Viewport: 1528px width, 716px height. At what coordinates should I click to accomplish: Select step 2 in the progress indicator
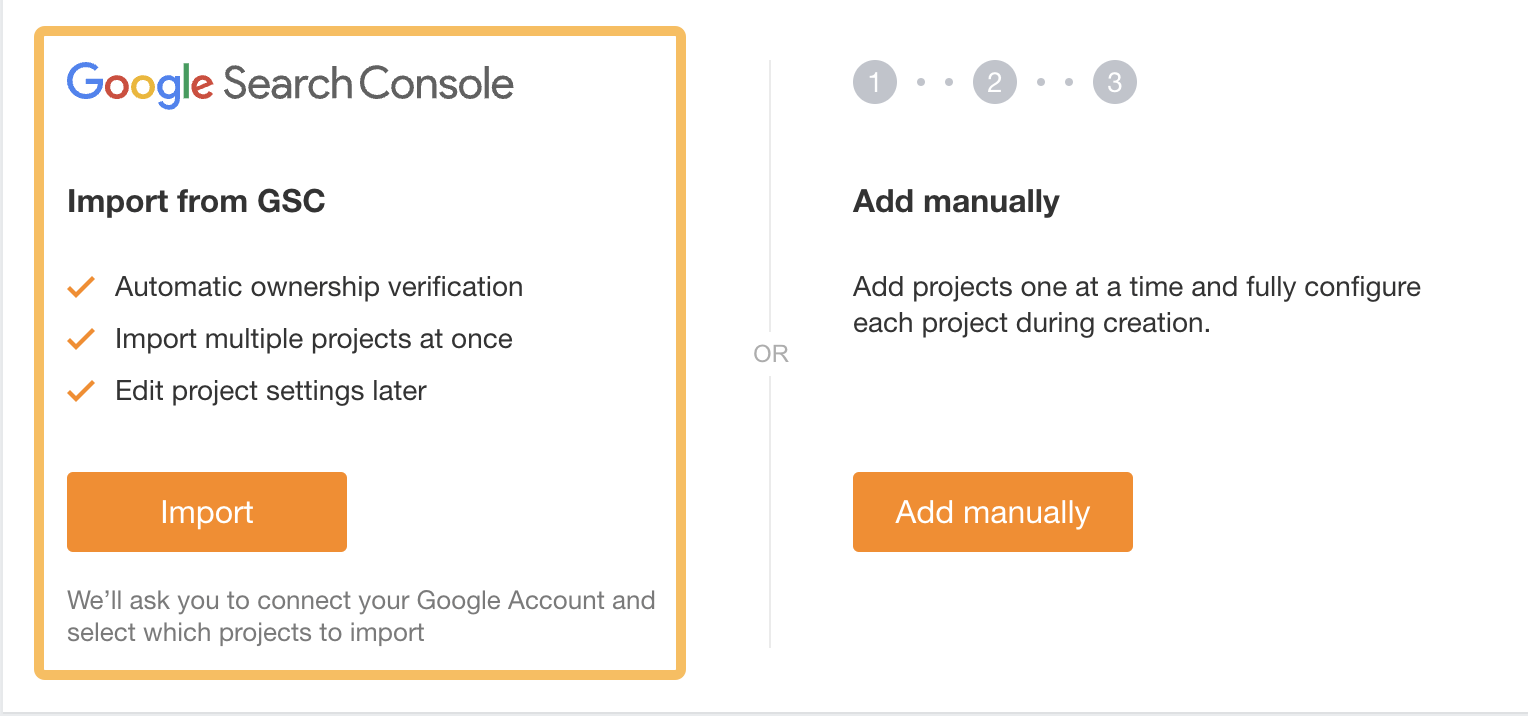(x=994, y=82)
